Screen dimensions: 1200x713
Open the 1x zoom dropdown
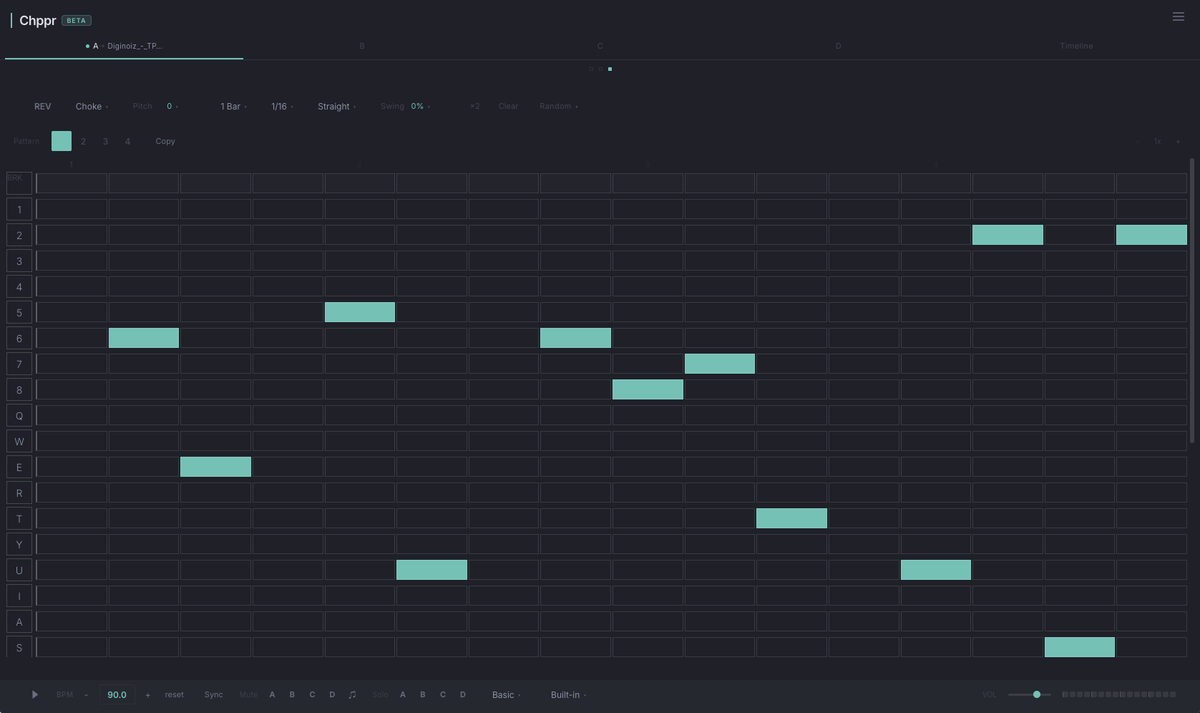pyautogui.click(x=1160, y=141)
